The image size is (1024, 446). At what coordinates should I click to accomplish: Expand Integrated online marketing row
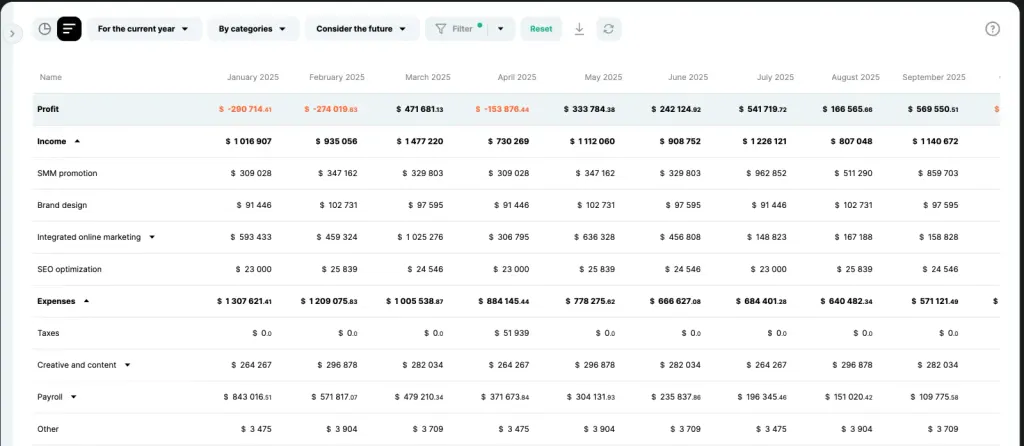click(152, 237)
